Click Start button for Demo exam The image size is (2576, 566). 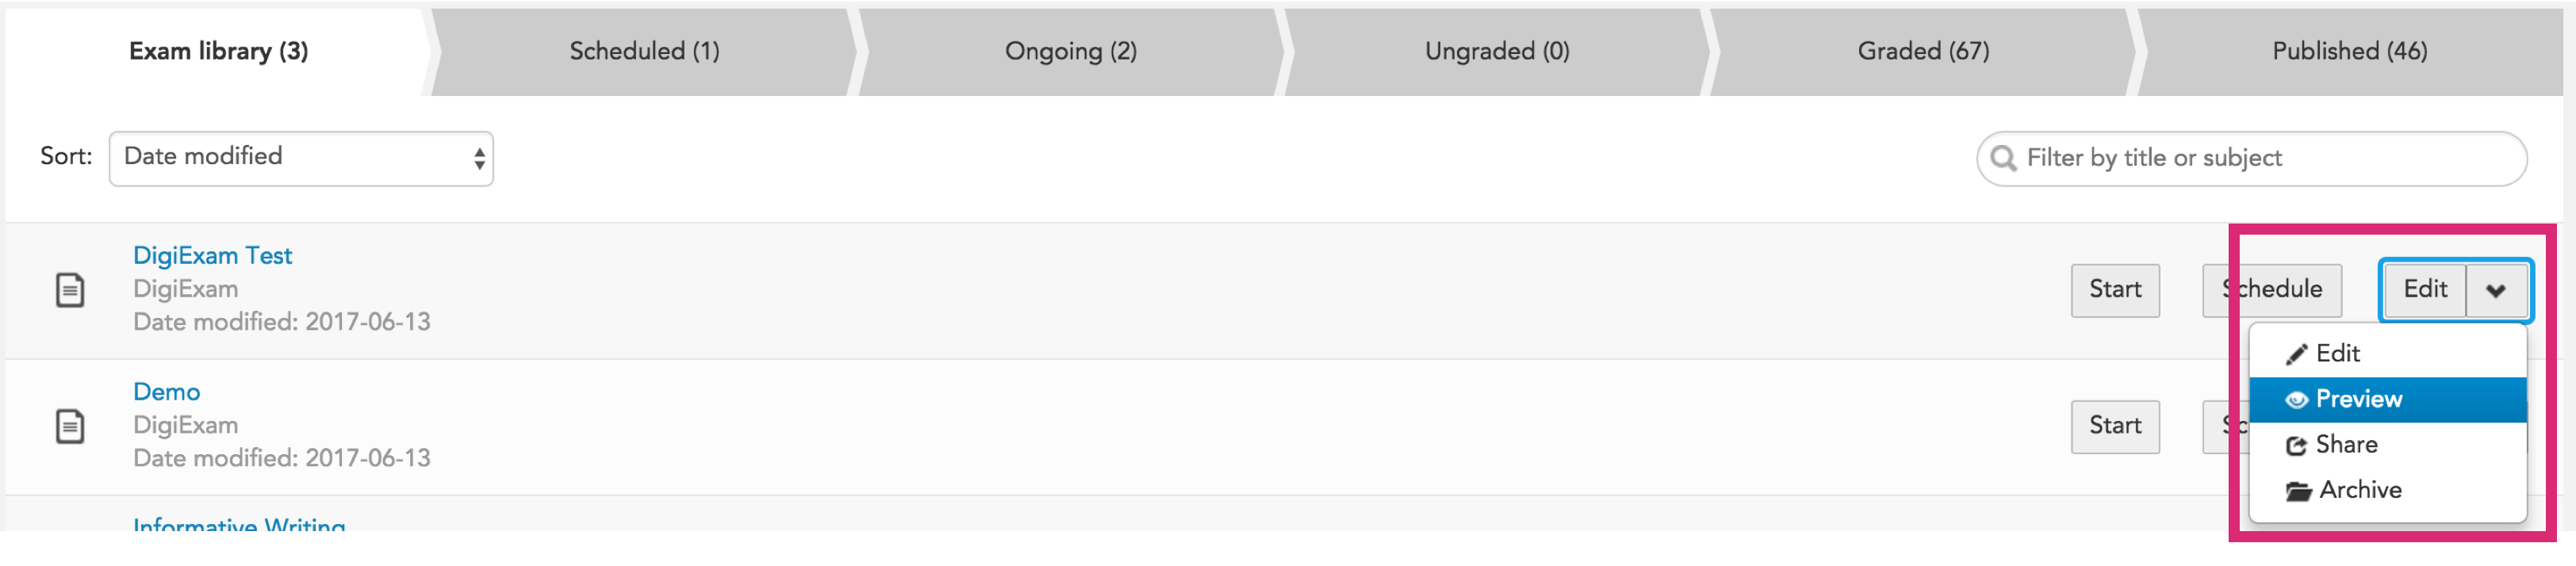pyautogui.click(x=2115, y=426)
